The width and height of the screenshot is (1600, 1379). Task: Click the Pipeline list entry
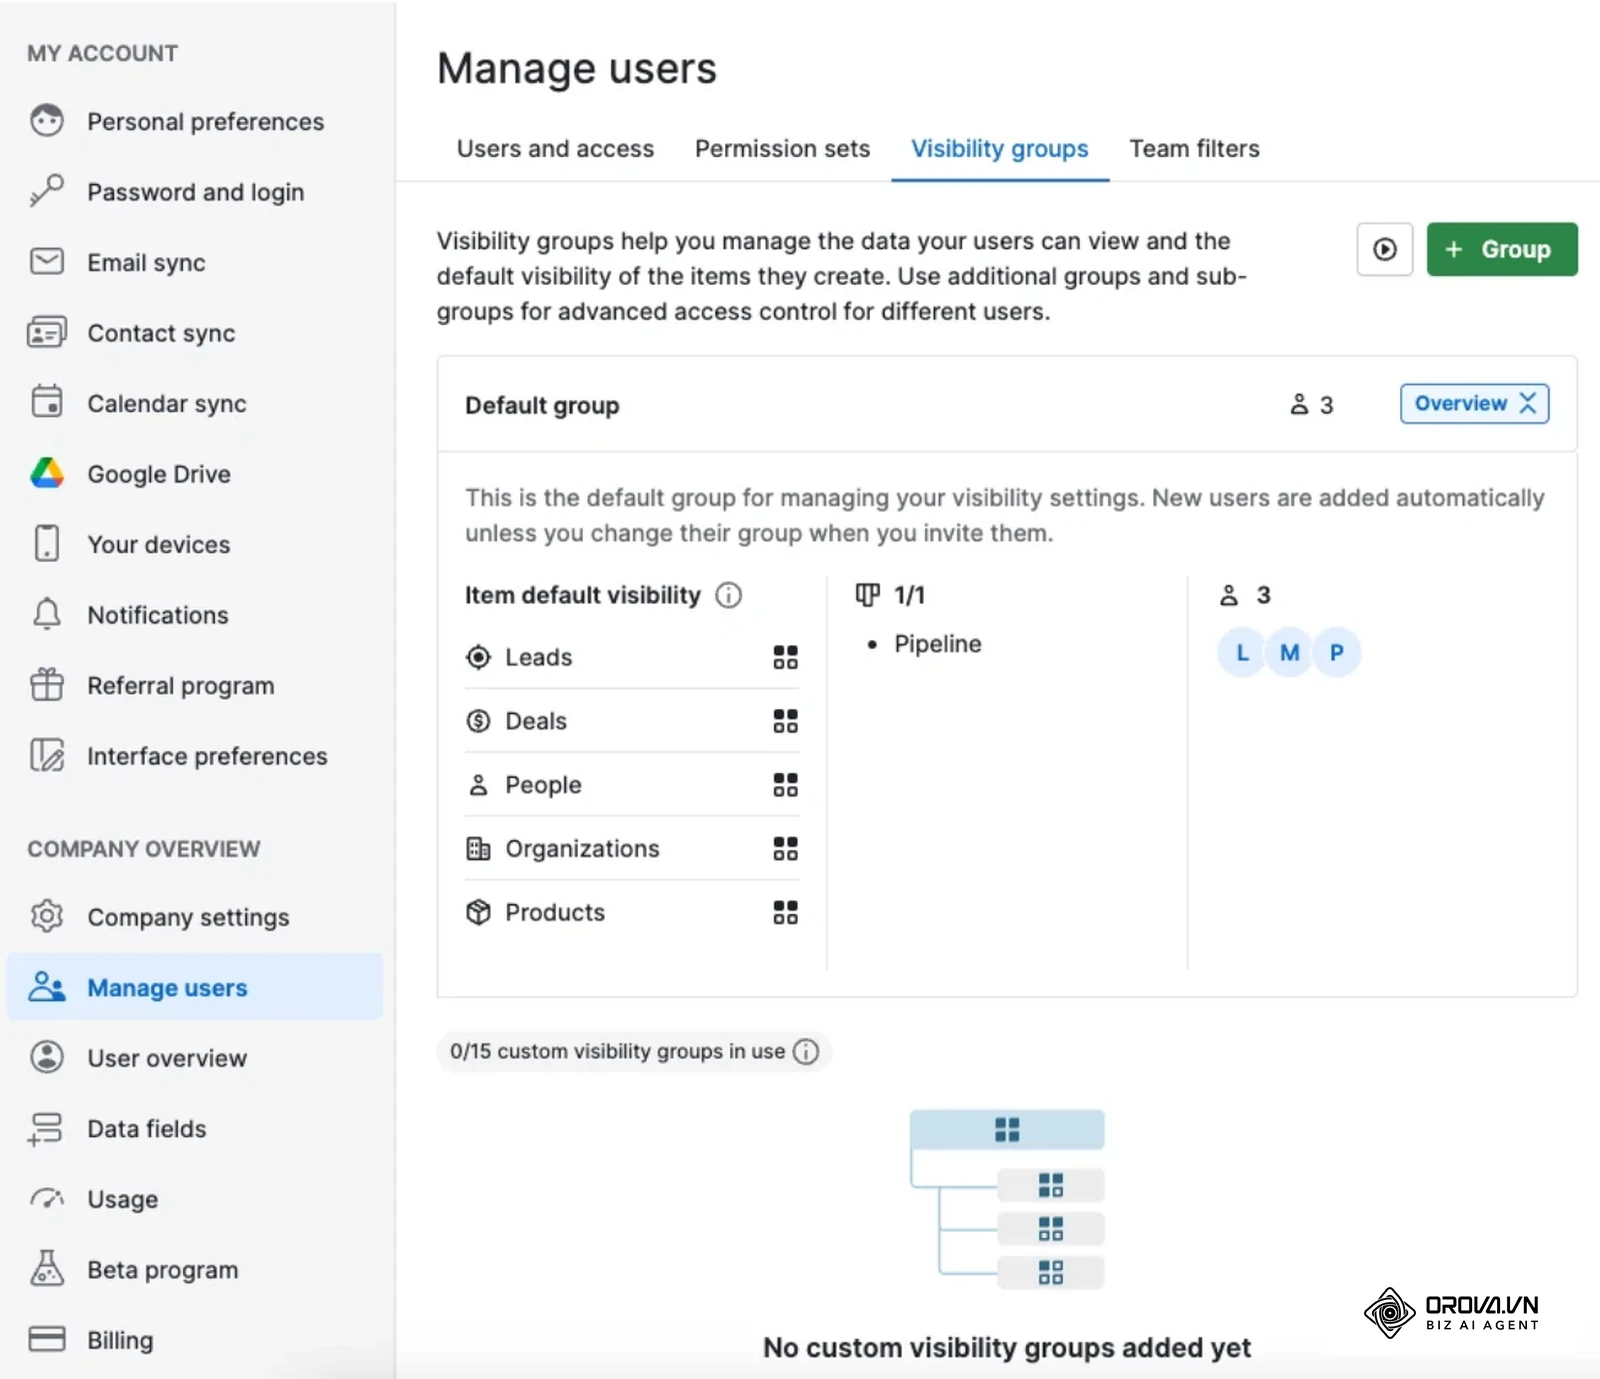[937, 644]
